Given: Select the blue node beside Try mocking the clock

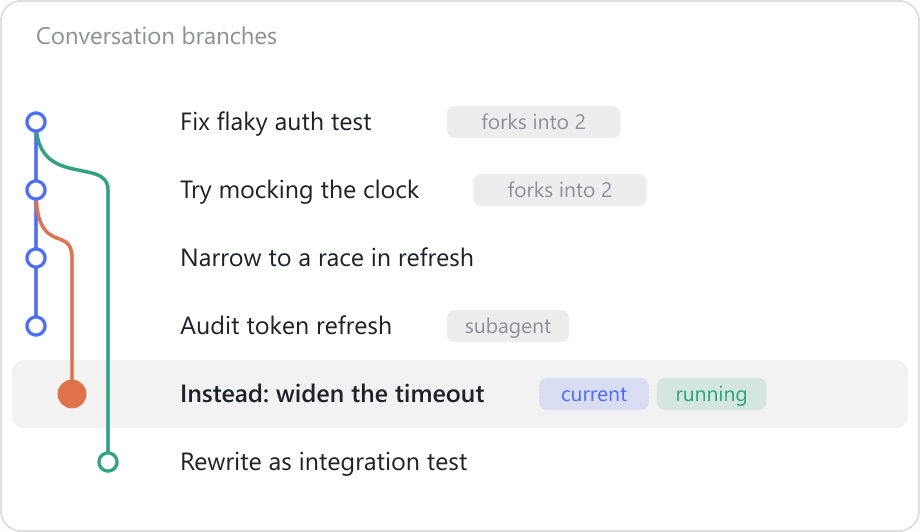Looking at the screenshot, I should (36, 190).
